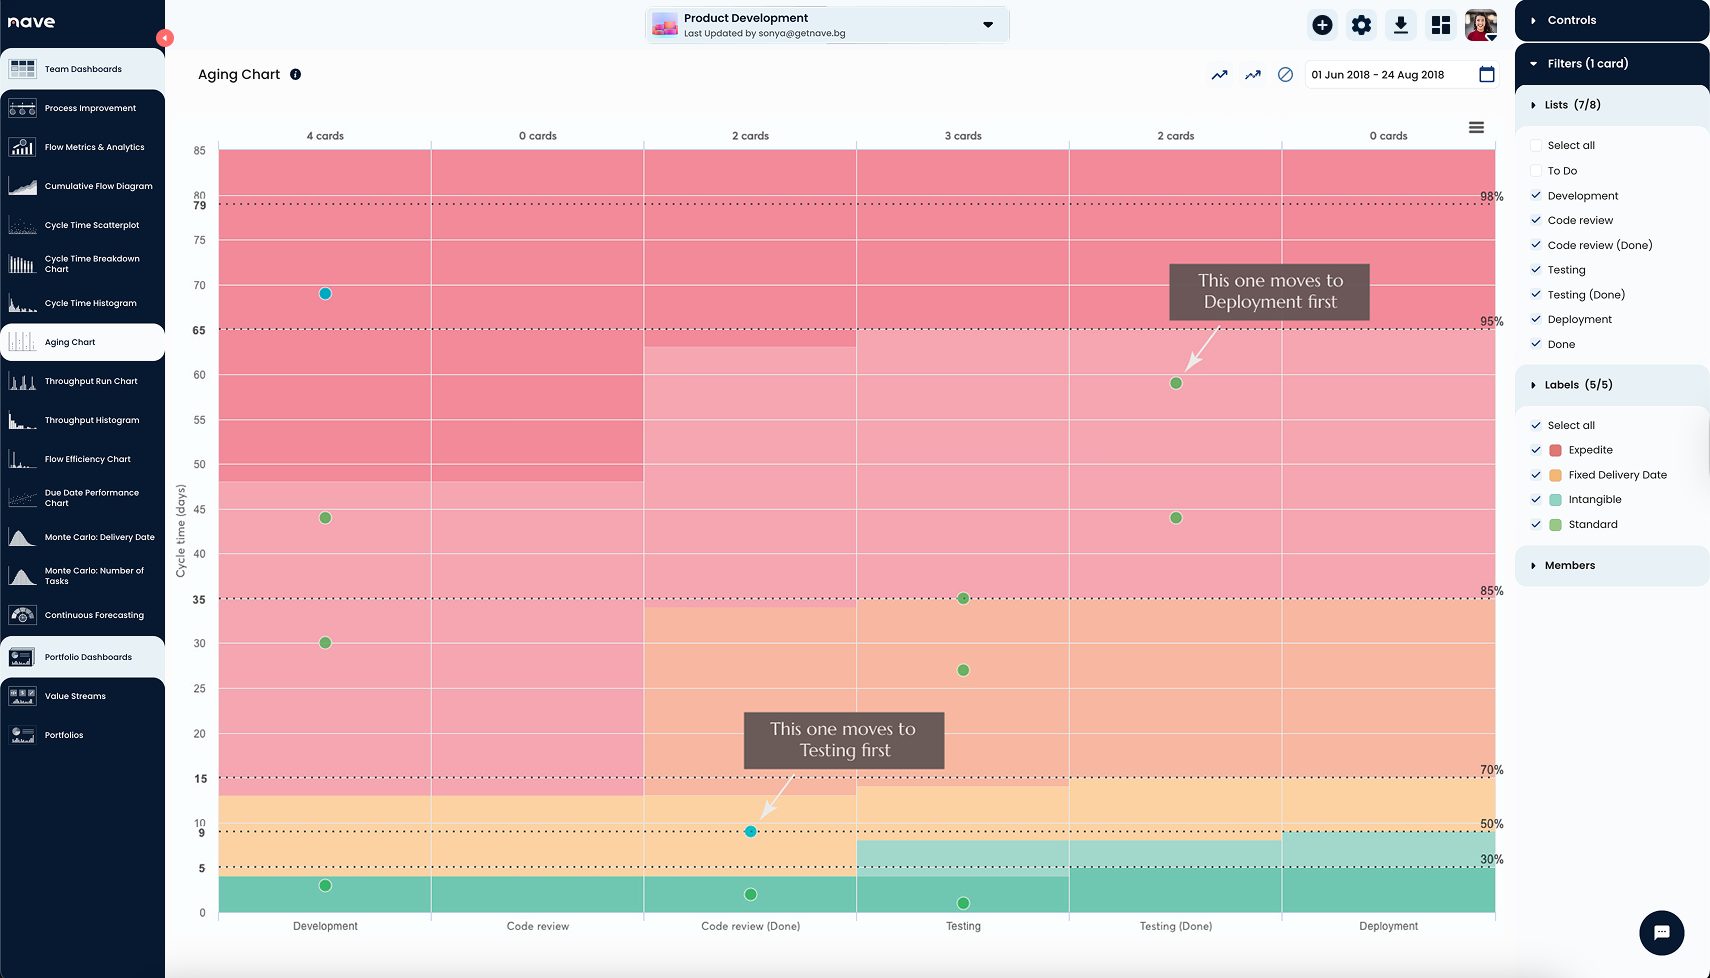Viewport: 1710px width, 978px height.
Task: Expand the Members filter section
Action: coord(1569,566)
